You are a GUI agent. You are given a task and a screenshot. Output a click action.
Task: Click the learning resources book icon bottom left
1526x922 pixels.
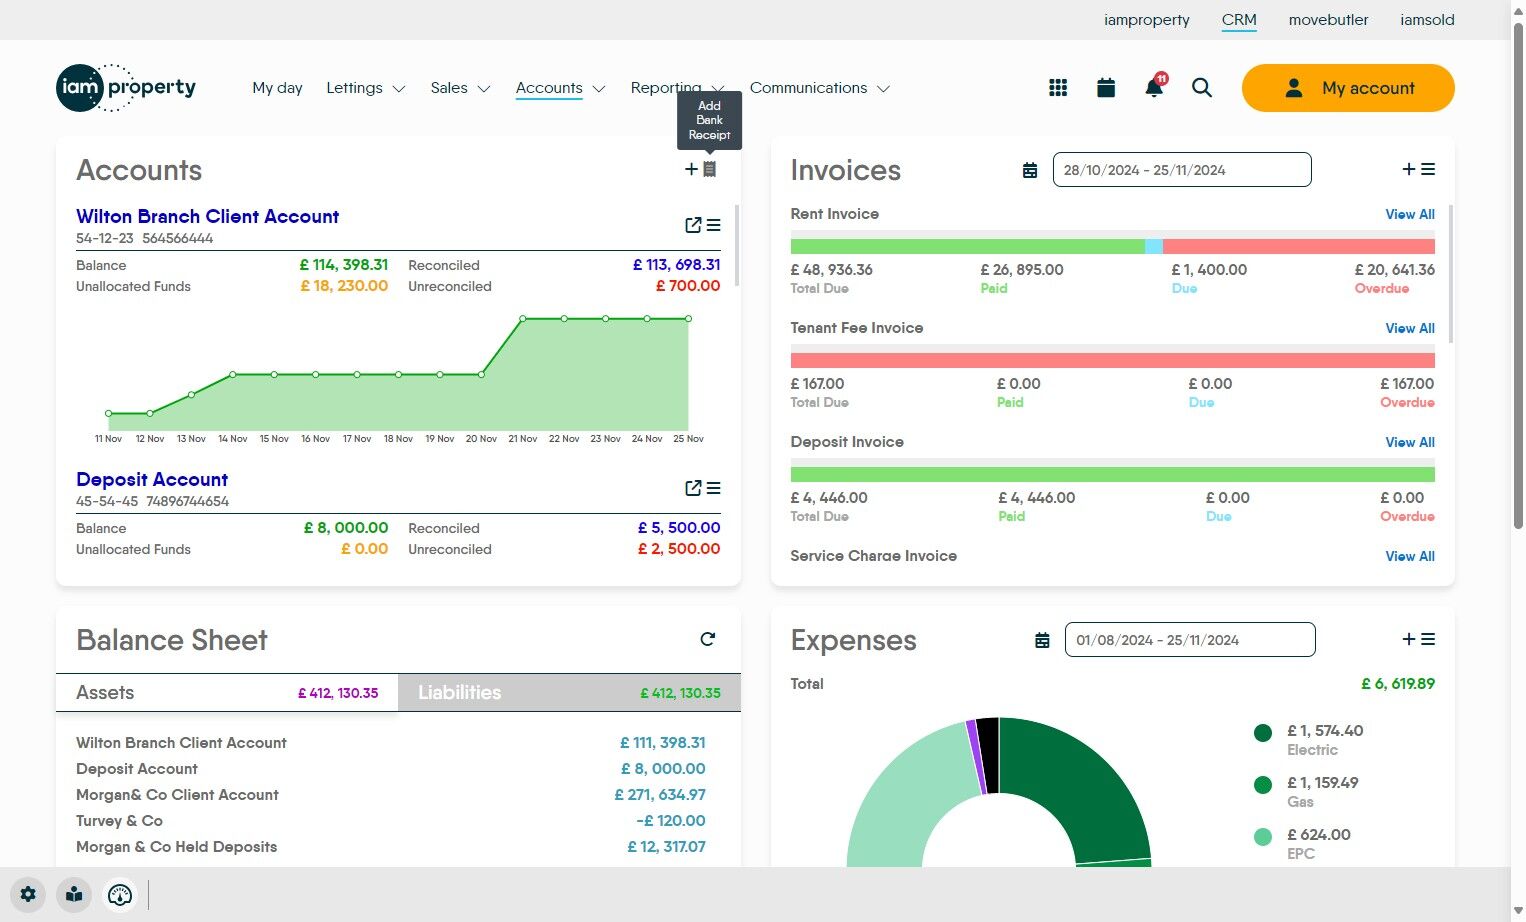[x=74, y=894]
